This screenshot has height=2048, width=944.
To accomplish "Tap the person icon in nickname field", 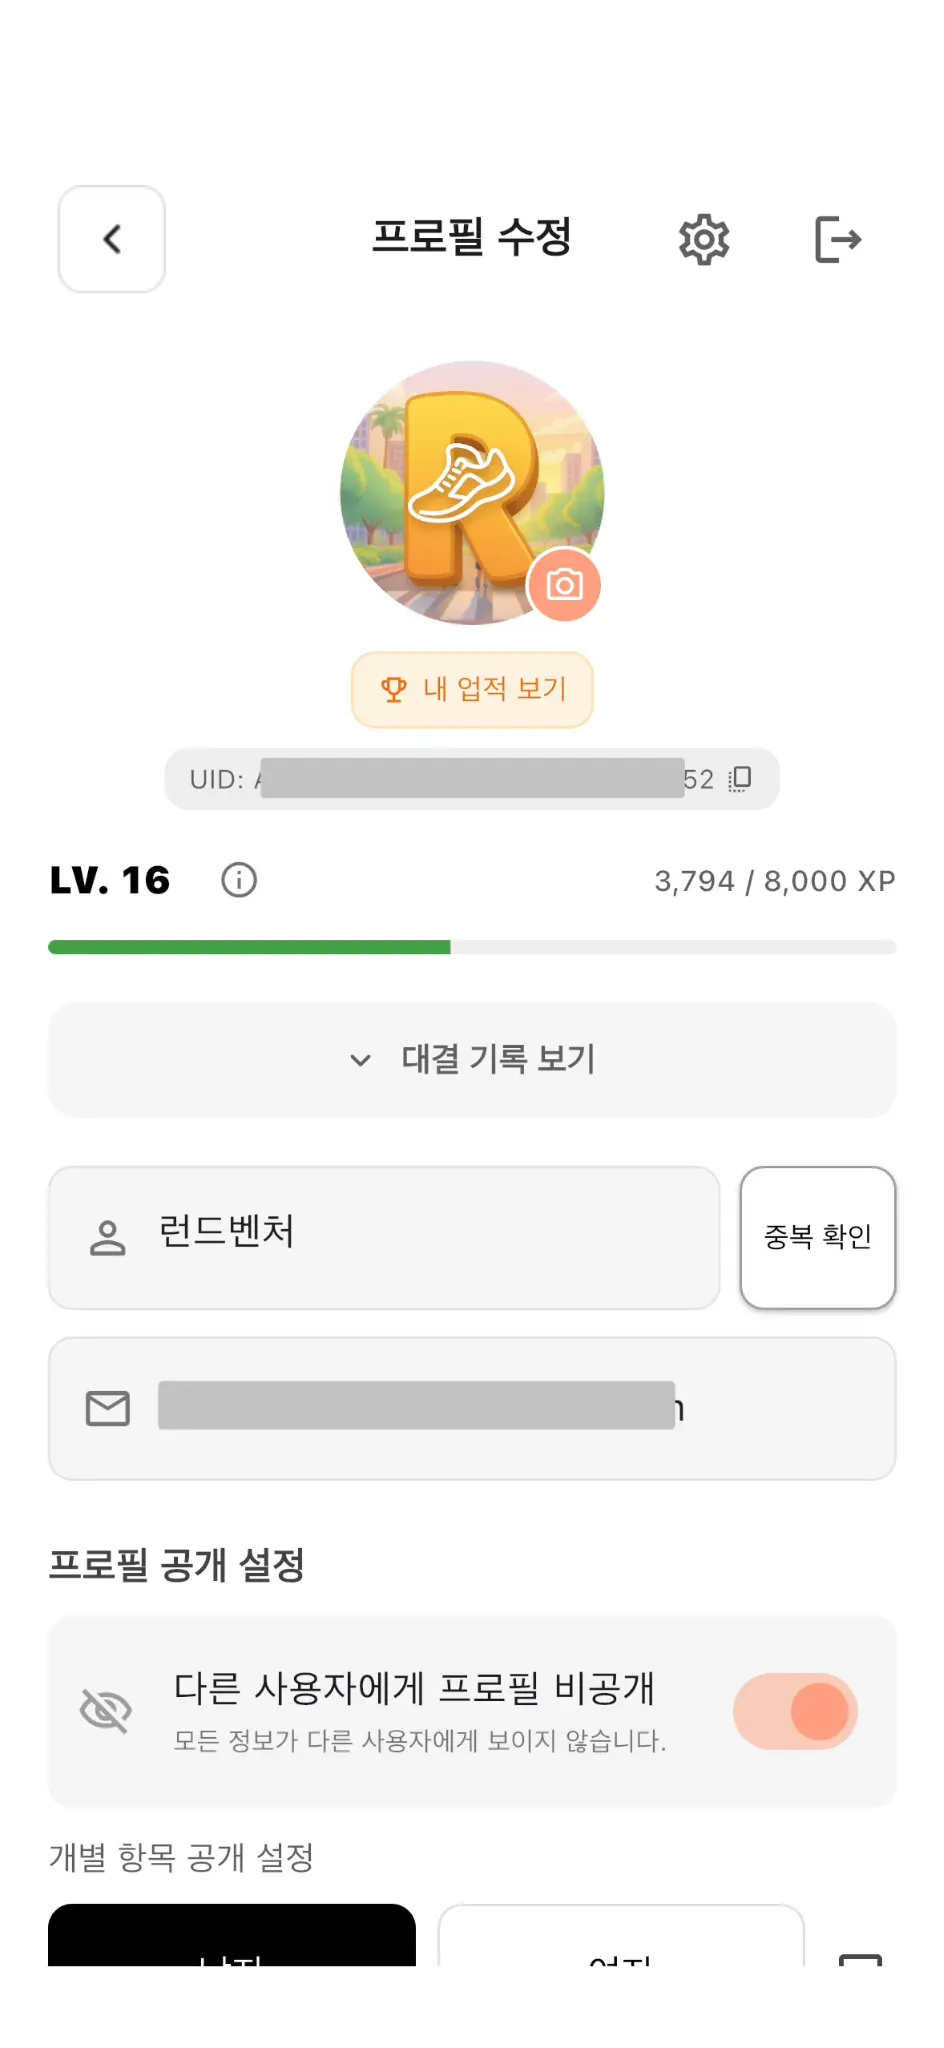I will (108, 1238).
